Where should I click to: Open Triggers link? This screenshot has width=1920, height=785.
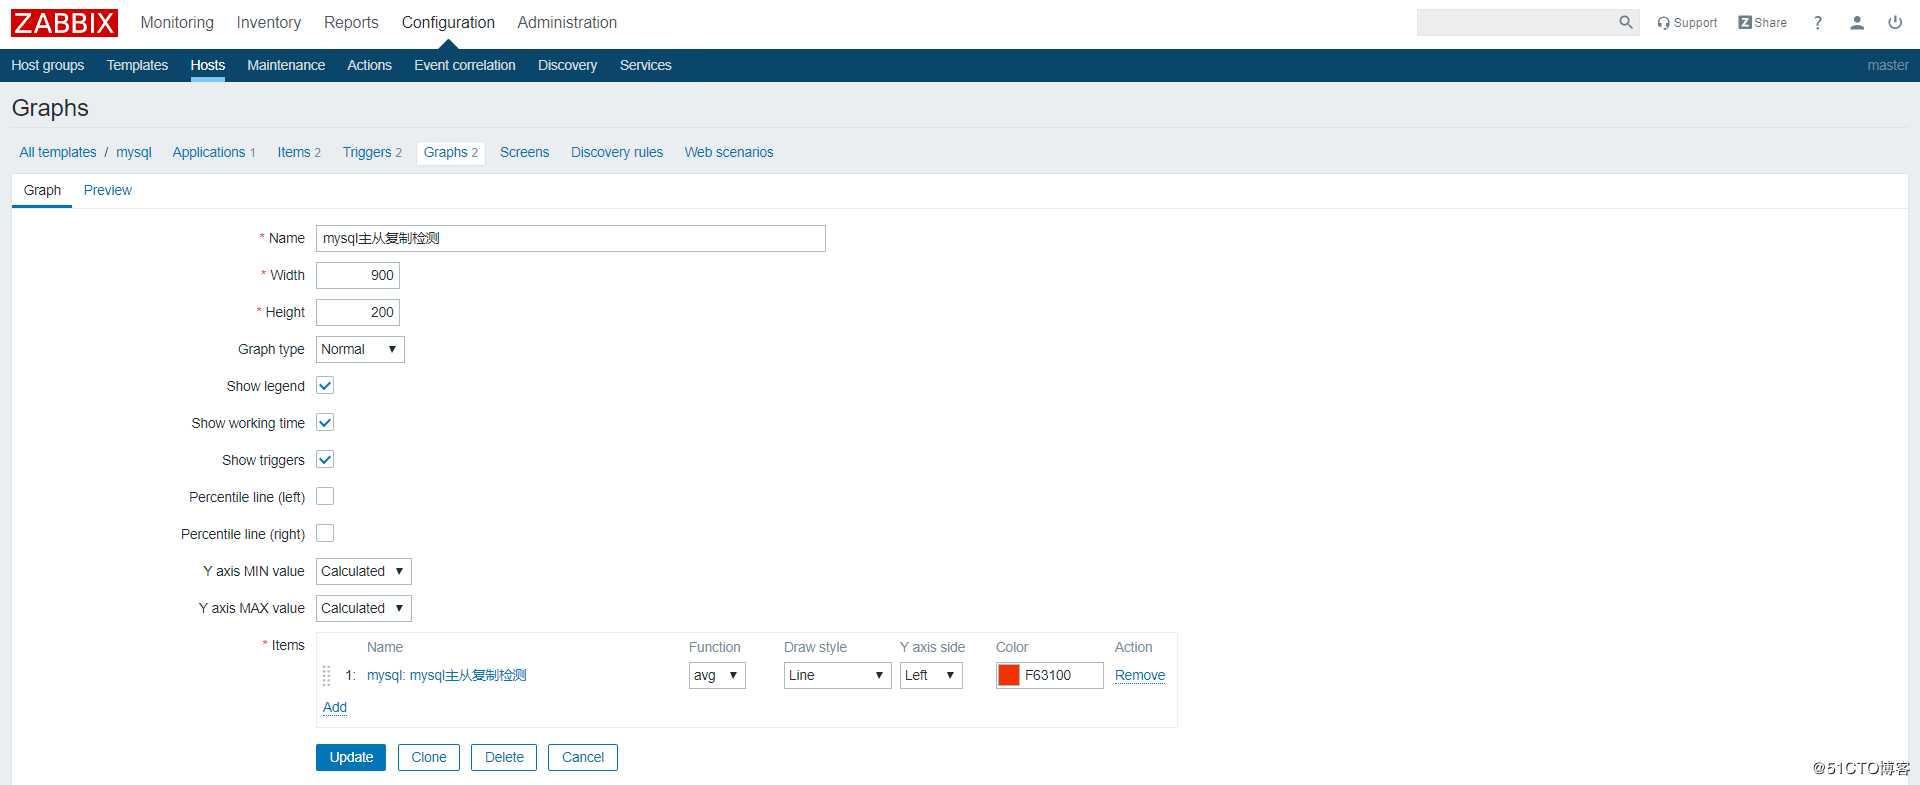(x=367, y=152)
